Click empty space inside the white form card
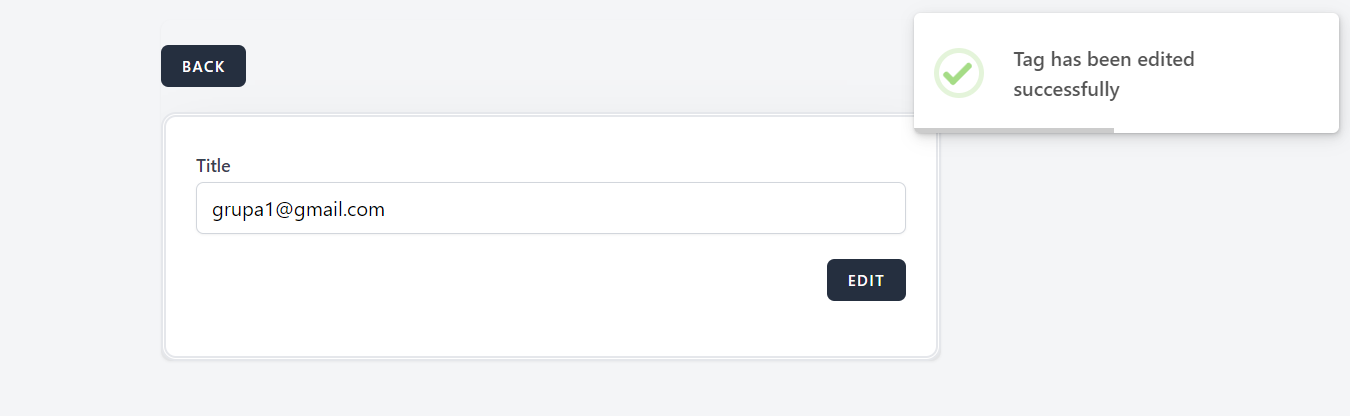Viewport: 1350px width, 416px height. pos(500,320)
